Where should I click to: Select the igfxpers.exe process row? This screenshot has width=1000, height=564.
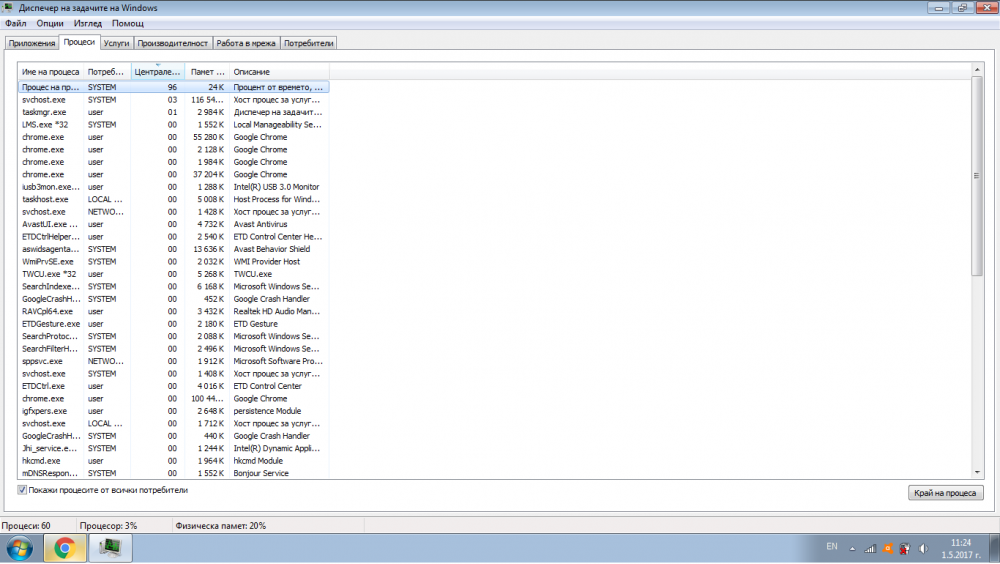(173, 411)
